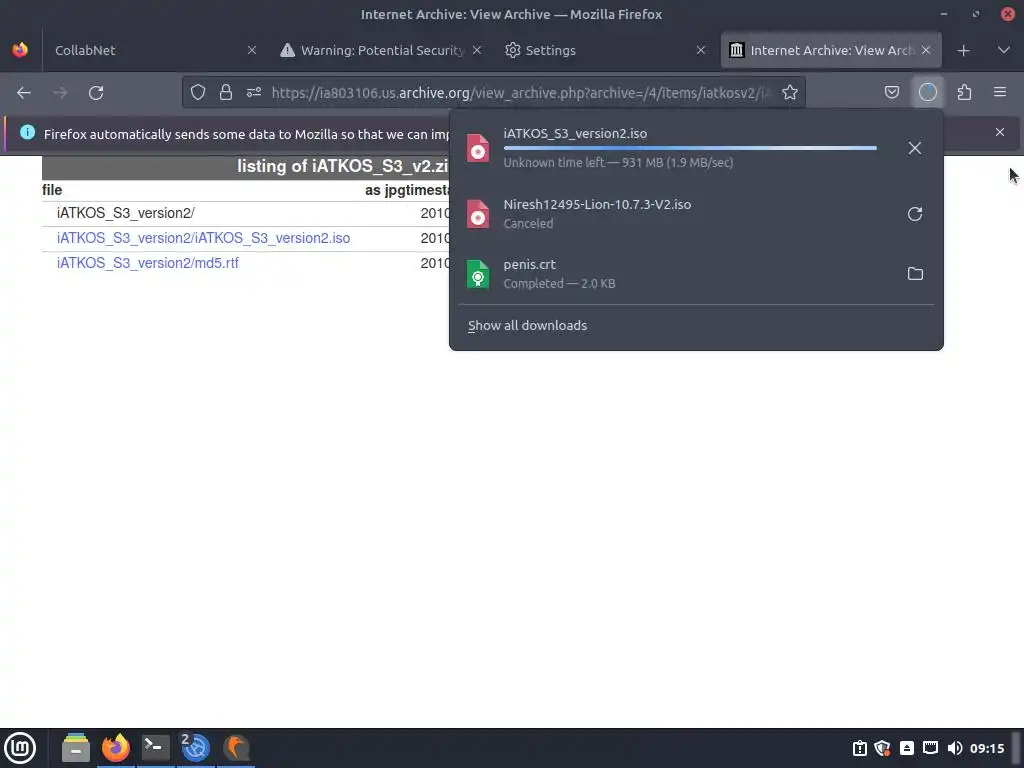Dismiss the Firefox data notification bar
Screen dimensions: 1024x768
pos(999,133)
